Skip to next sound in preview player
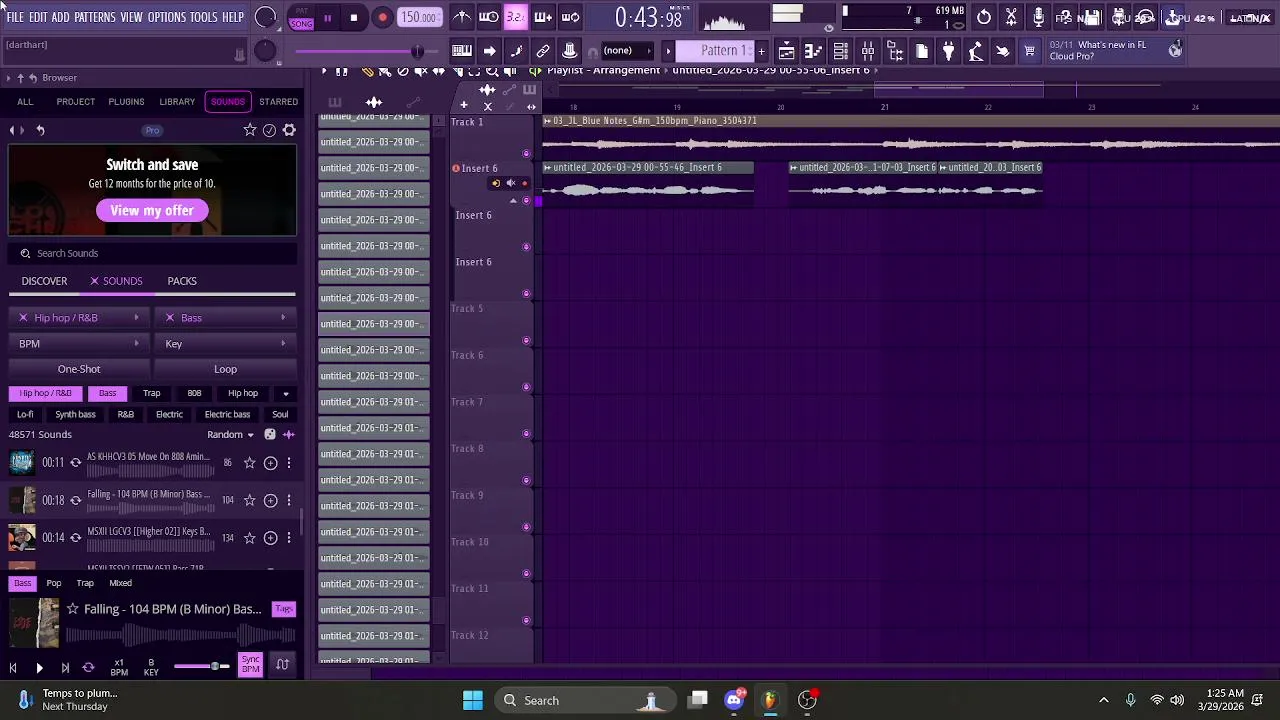This screenshot has height=720, width=1280. click(x=65, y=668)
